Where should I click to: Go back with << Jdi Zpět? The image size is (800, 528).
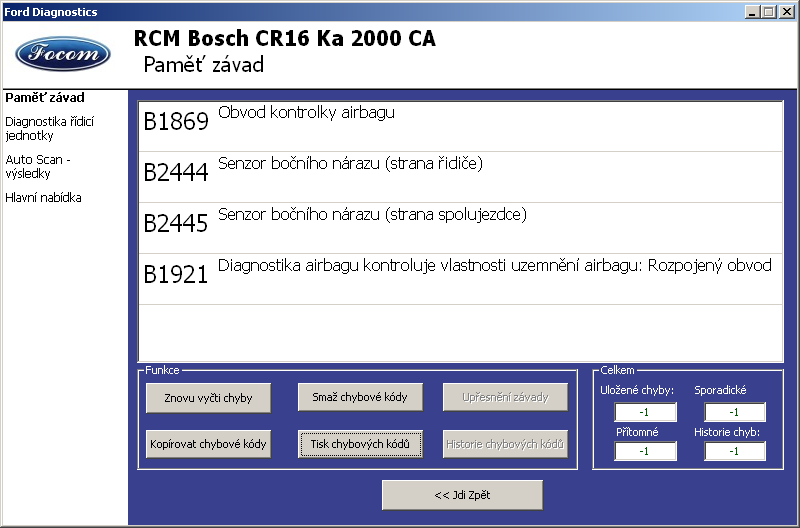point(462,495)
